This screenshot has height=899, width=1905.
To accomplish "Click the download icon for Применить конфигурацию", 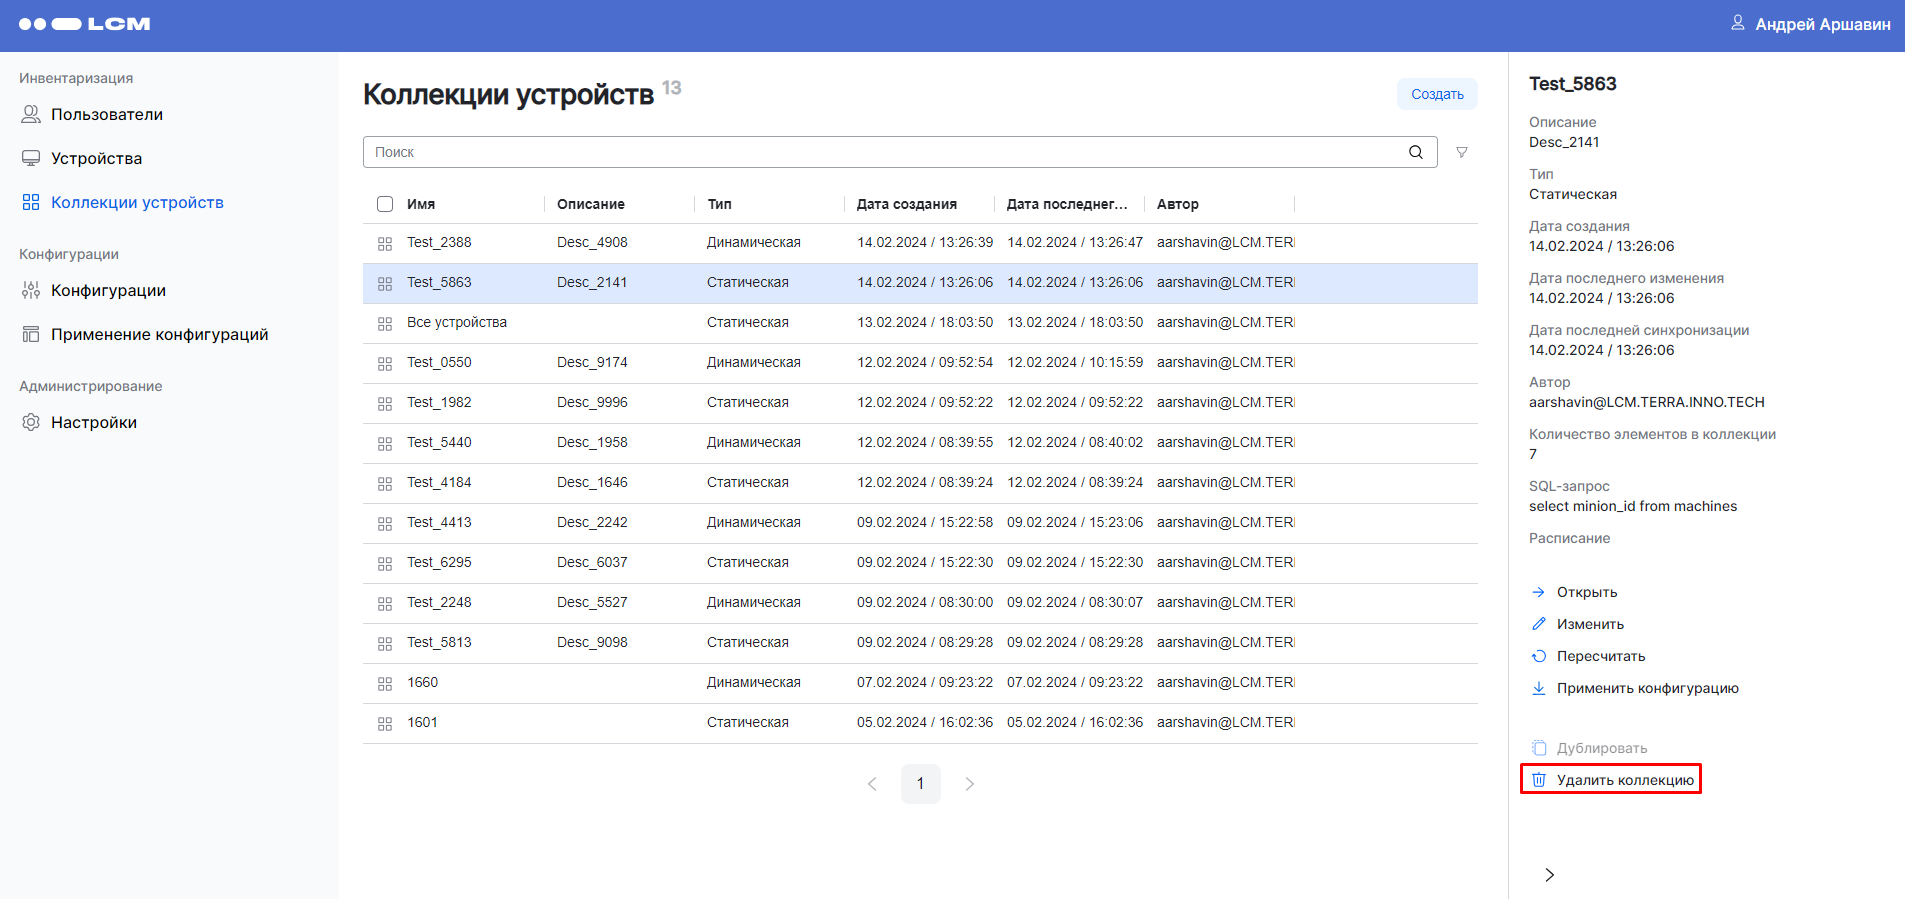I will click(x=1539, y=688).
